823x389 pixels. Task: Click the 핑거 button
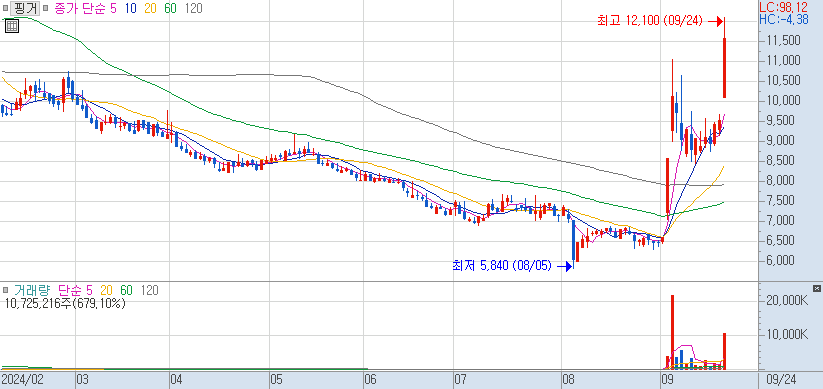click(24, 8)
